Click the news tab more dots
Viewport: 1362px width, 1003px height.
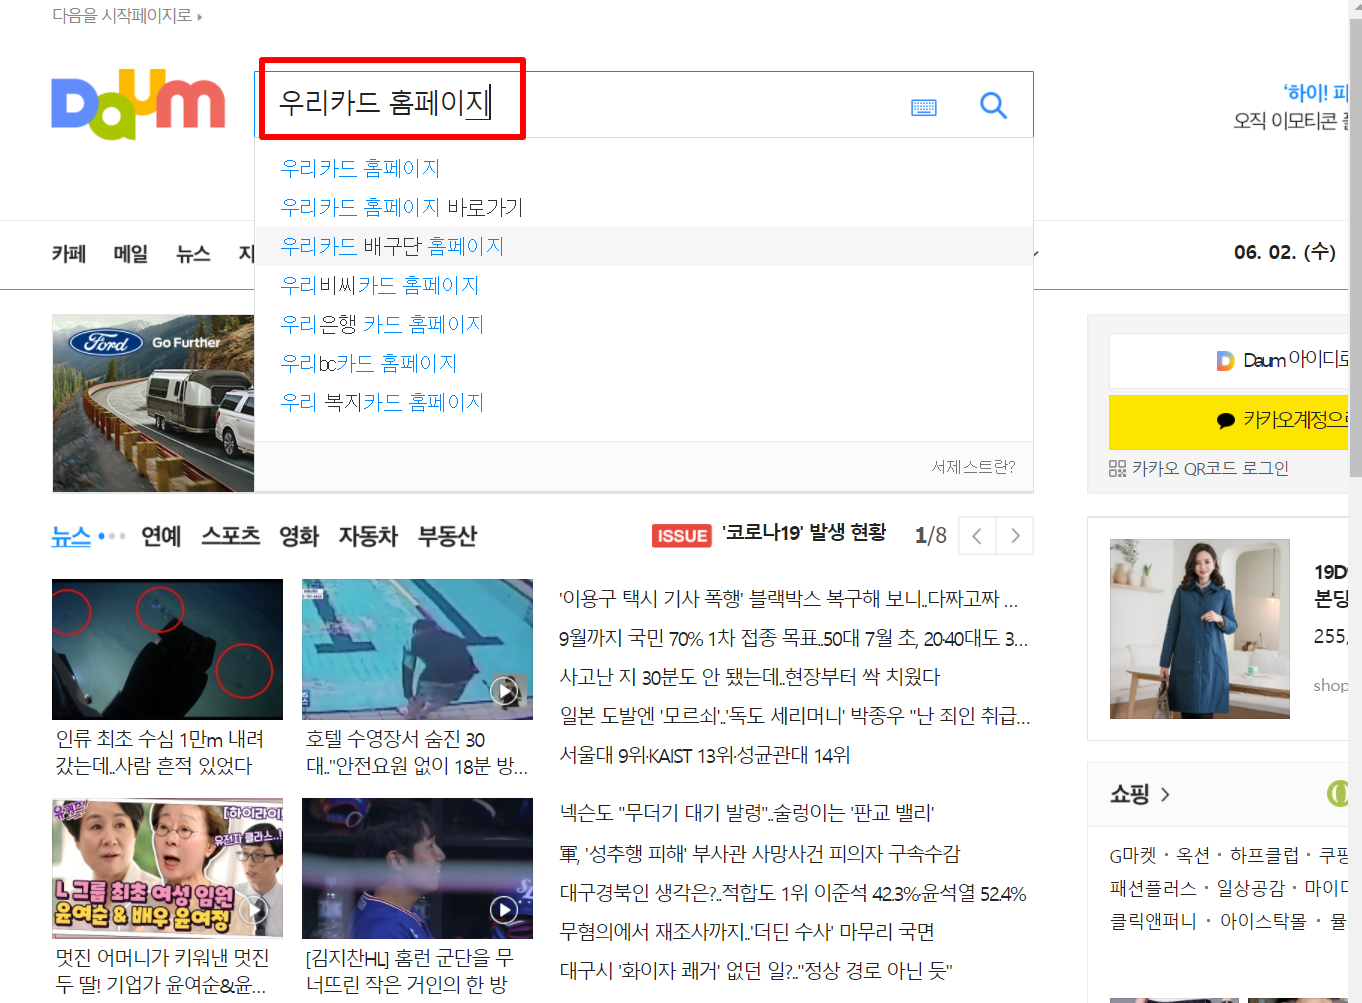(x=112, y=537)
